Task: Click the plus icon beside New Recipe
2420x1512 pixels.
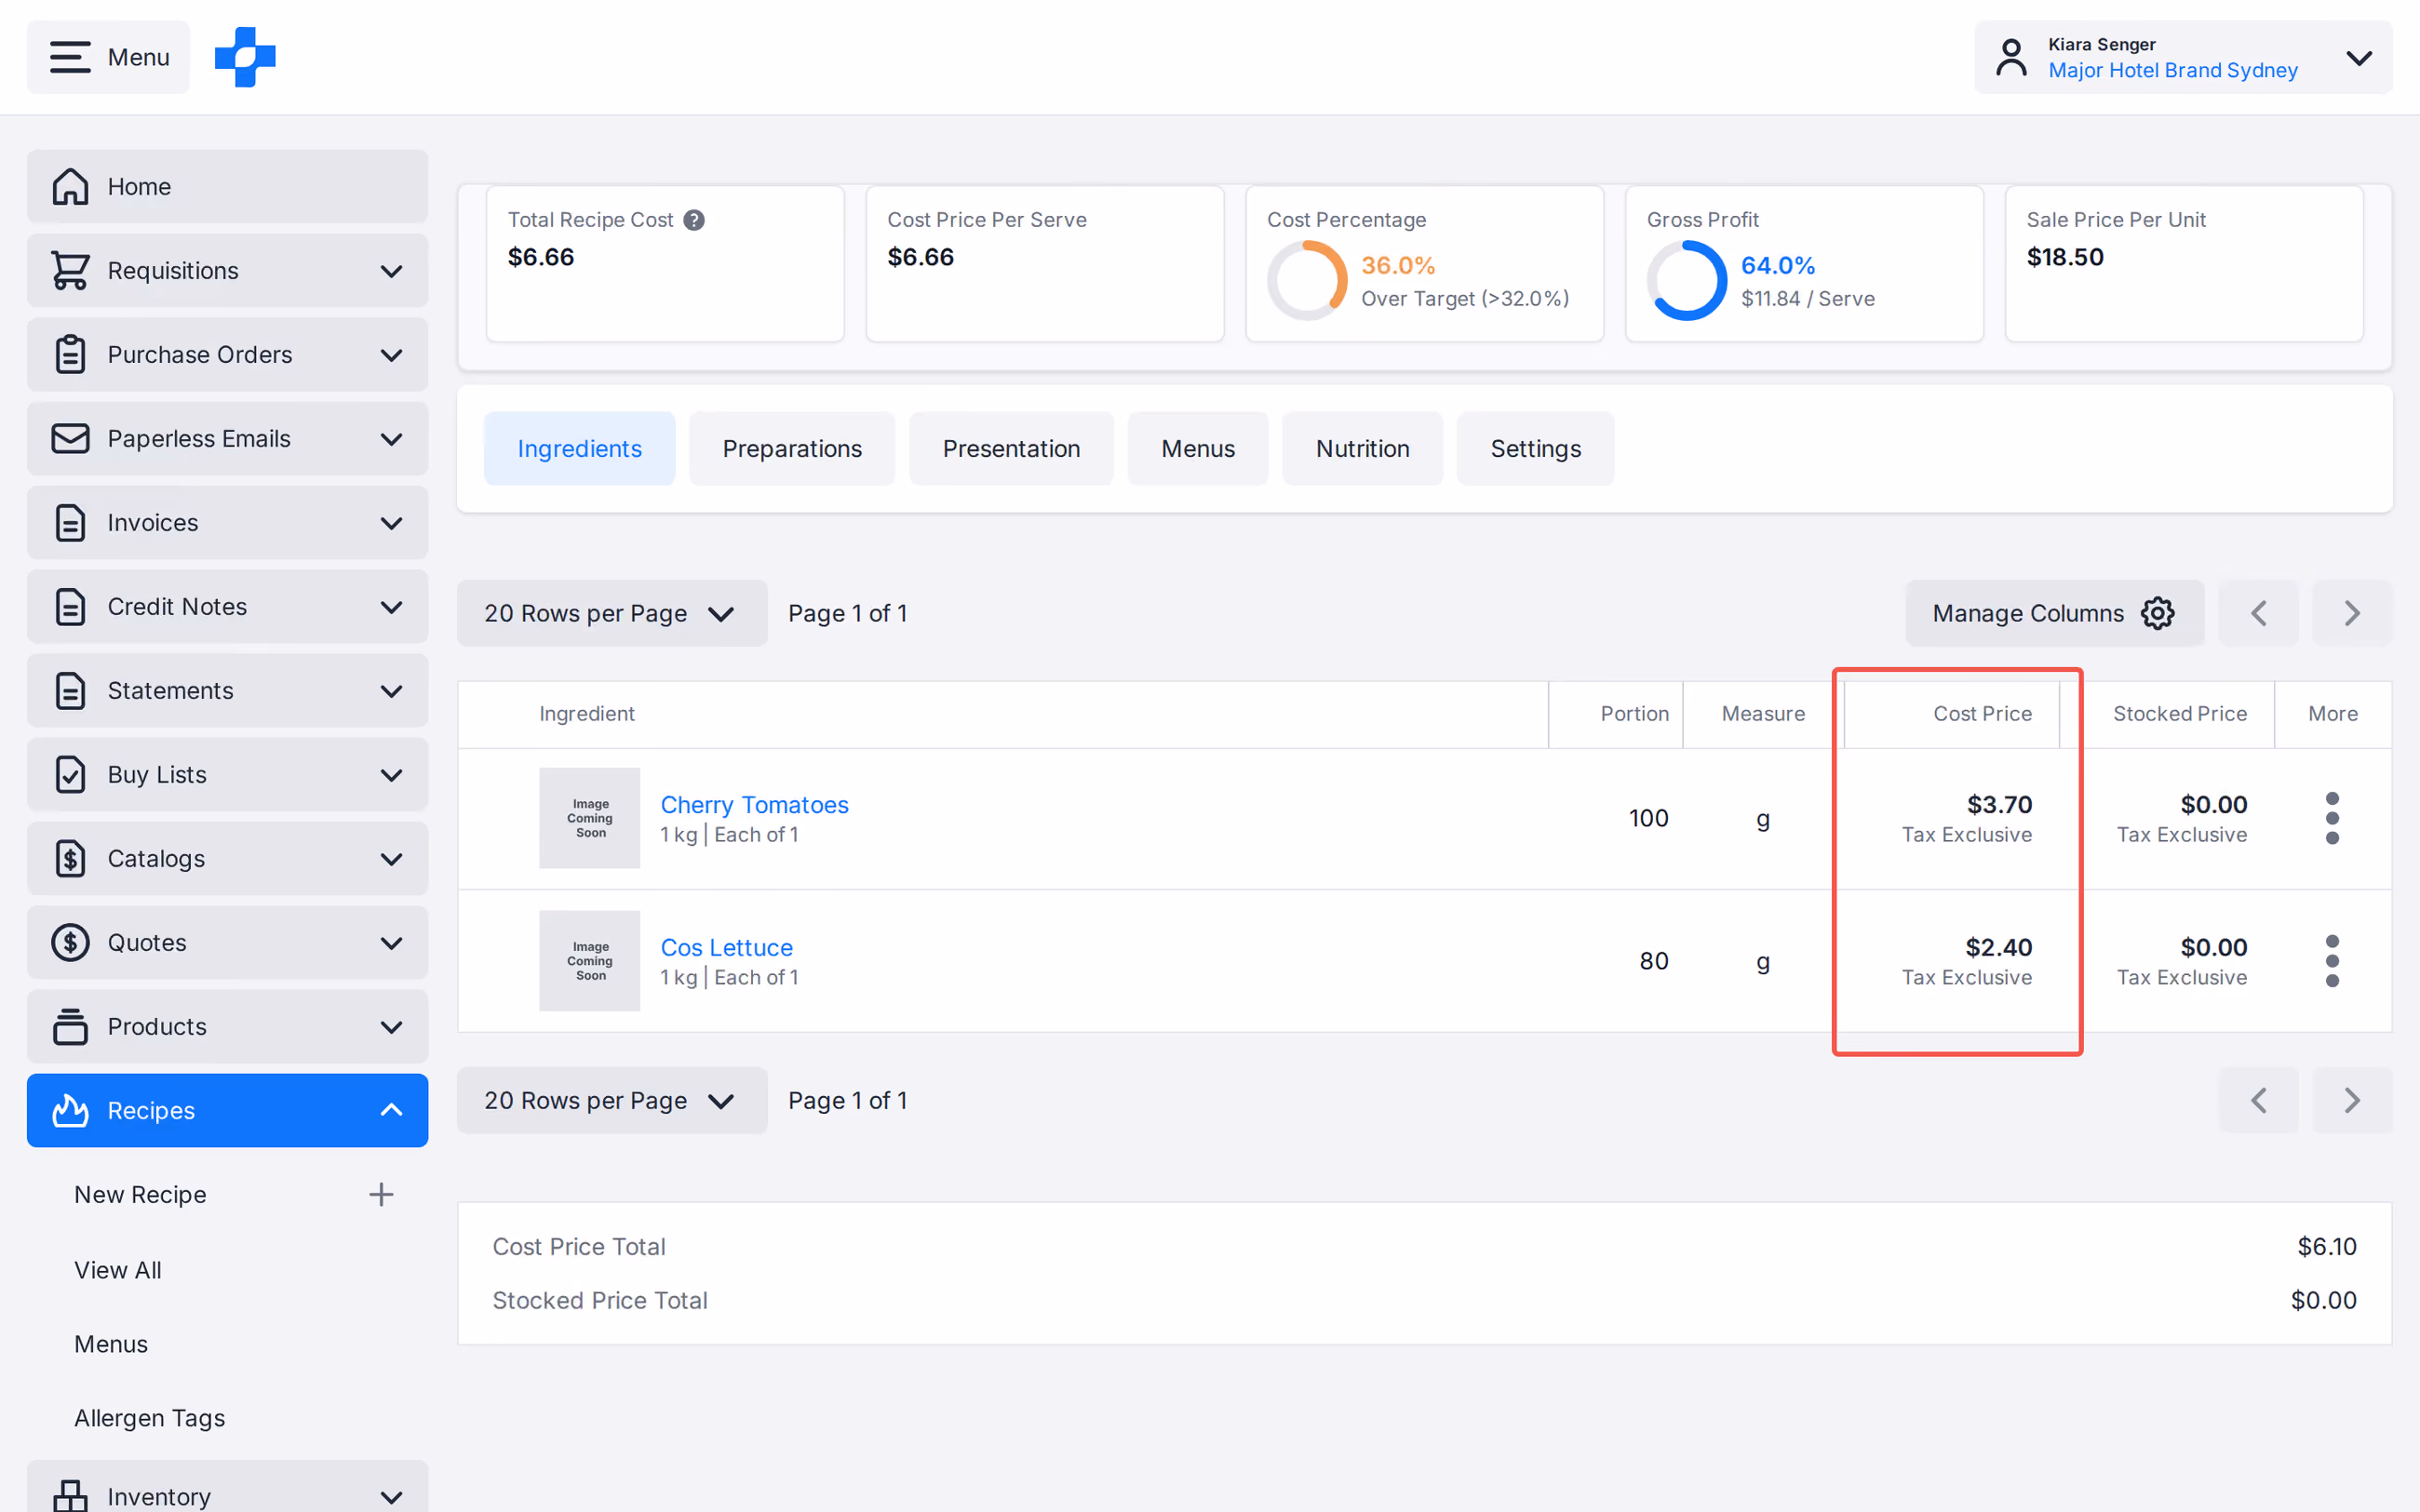Action: pyautogui.click(x=381, y=1194)
